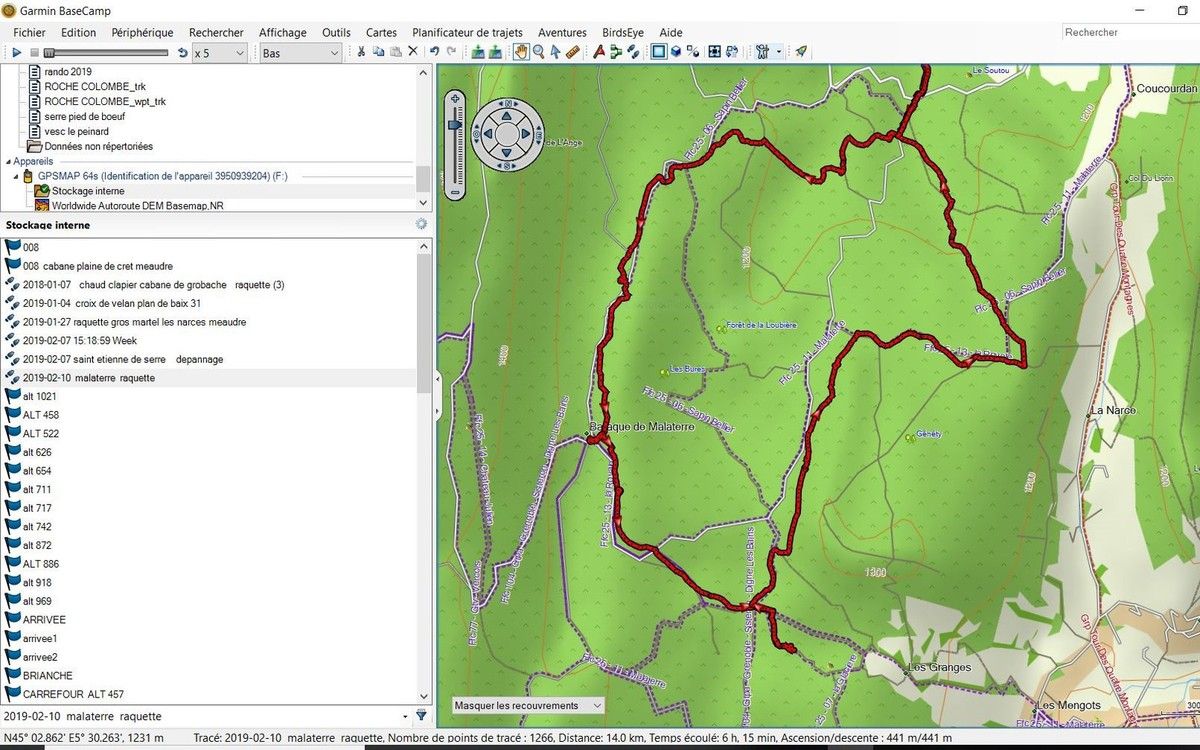Open the Affichage menu
This screenshot has width=1200, height=750.
click(283, 32)
